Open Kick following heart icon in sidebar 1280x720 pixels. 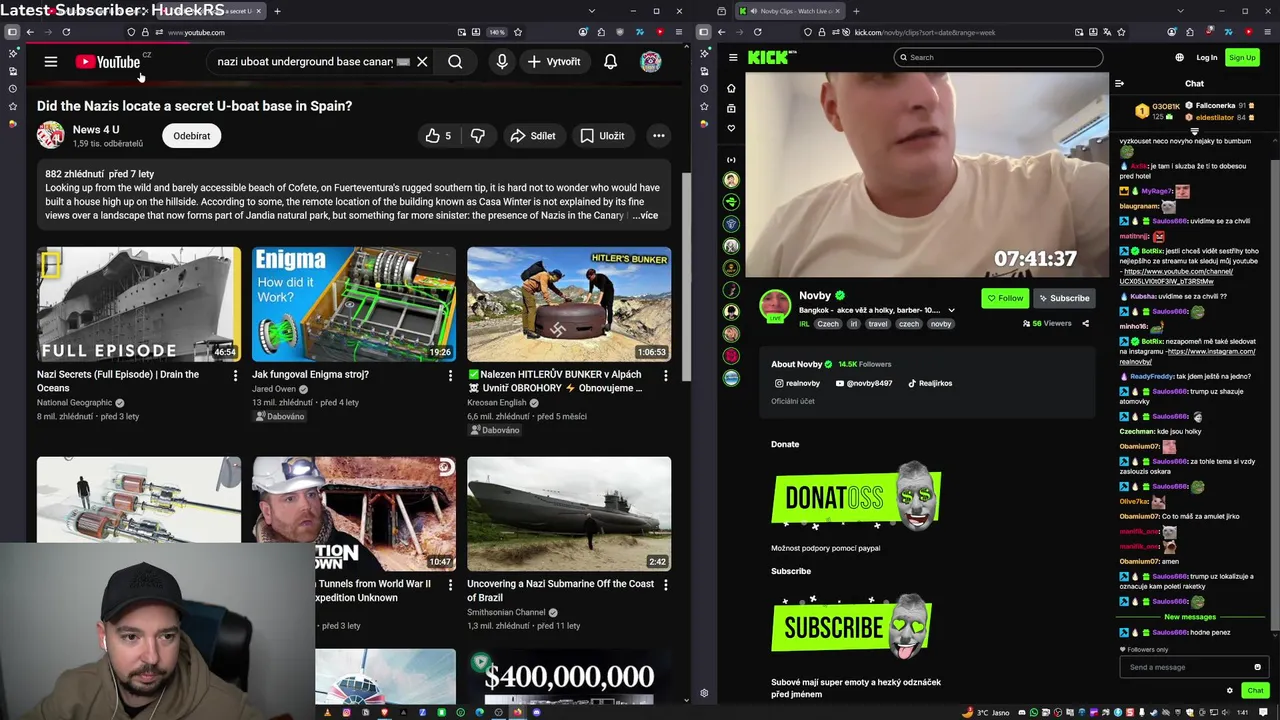point(731,128)
